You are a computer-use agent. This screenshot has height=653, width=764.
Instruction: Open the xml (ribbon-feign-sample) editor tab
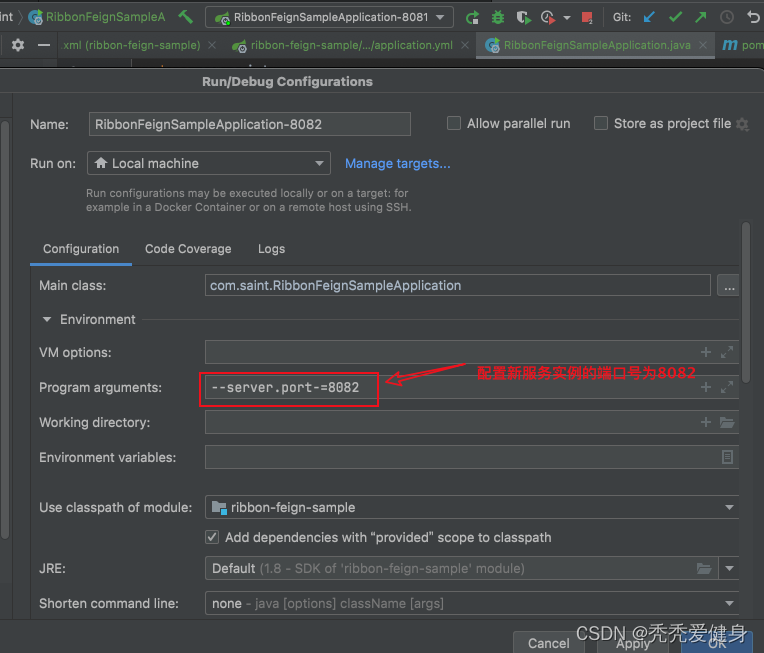(x=132, y=45)
